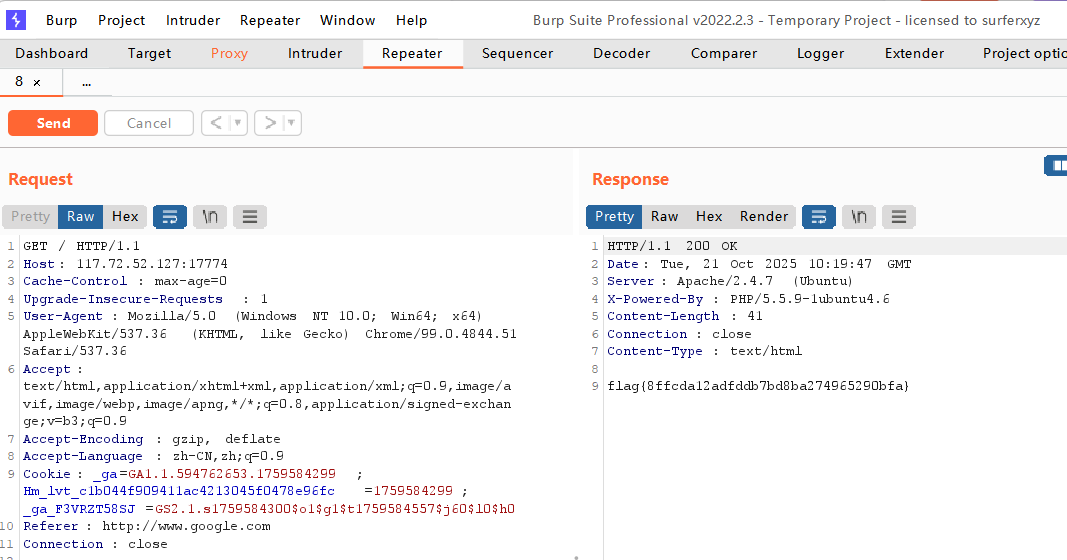Send the request
Viewport: 1067px width, 560px height.
[53, 123]
